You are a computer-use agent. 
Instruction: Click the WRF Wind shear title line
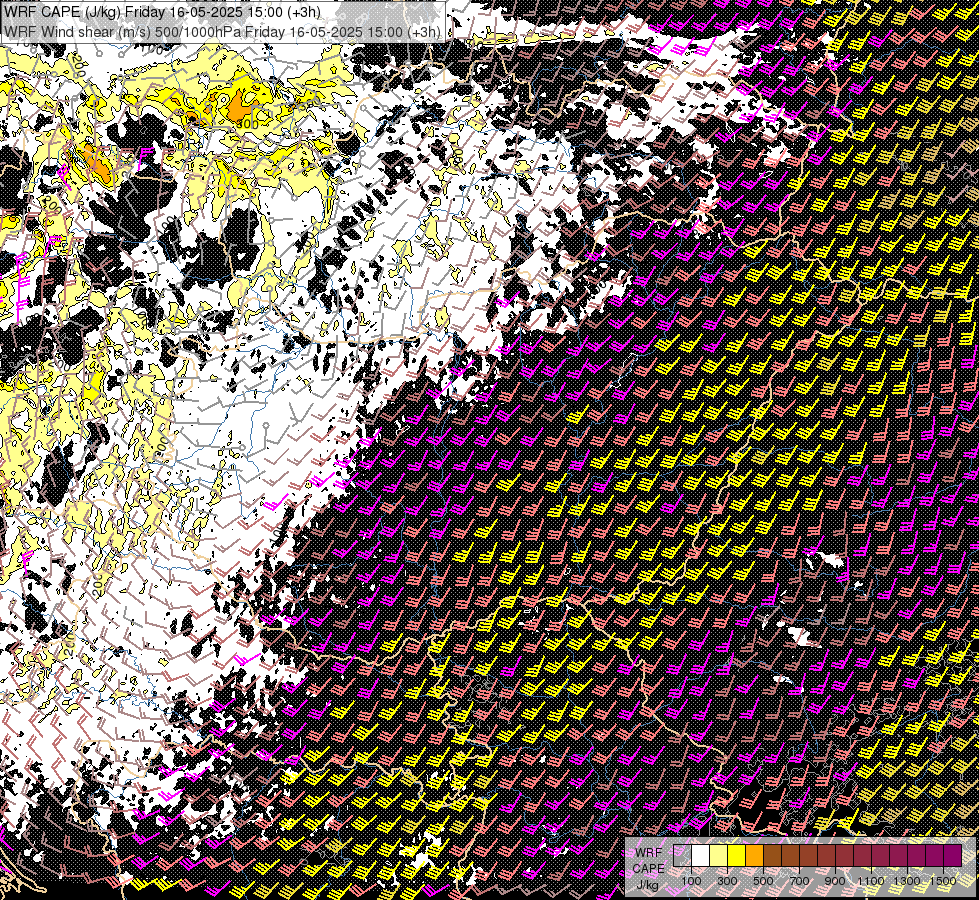point(223,31)
